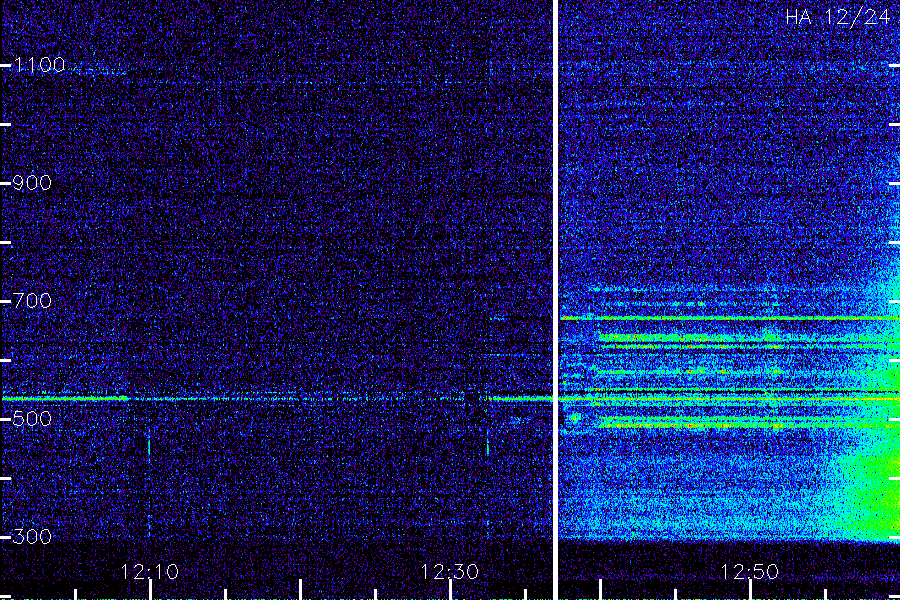Click the 12:30 time axis label
This screenshot has height=600, width=900.
[x=449, y=572]
